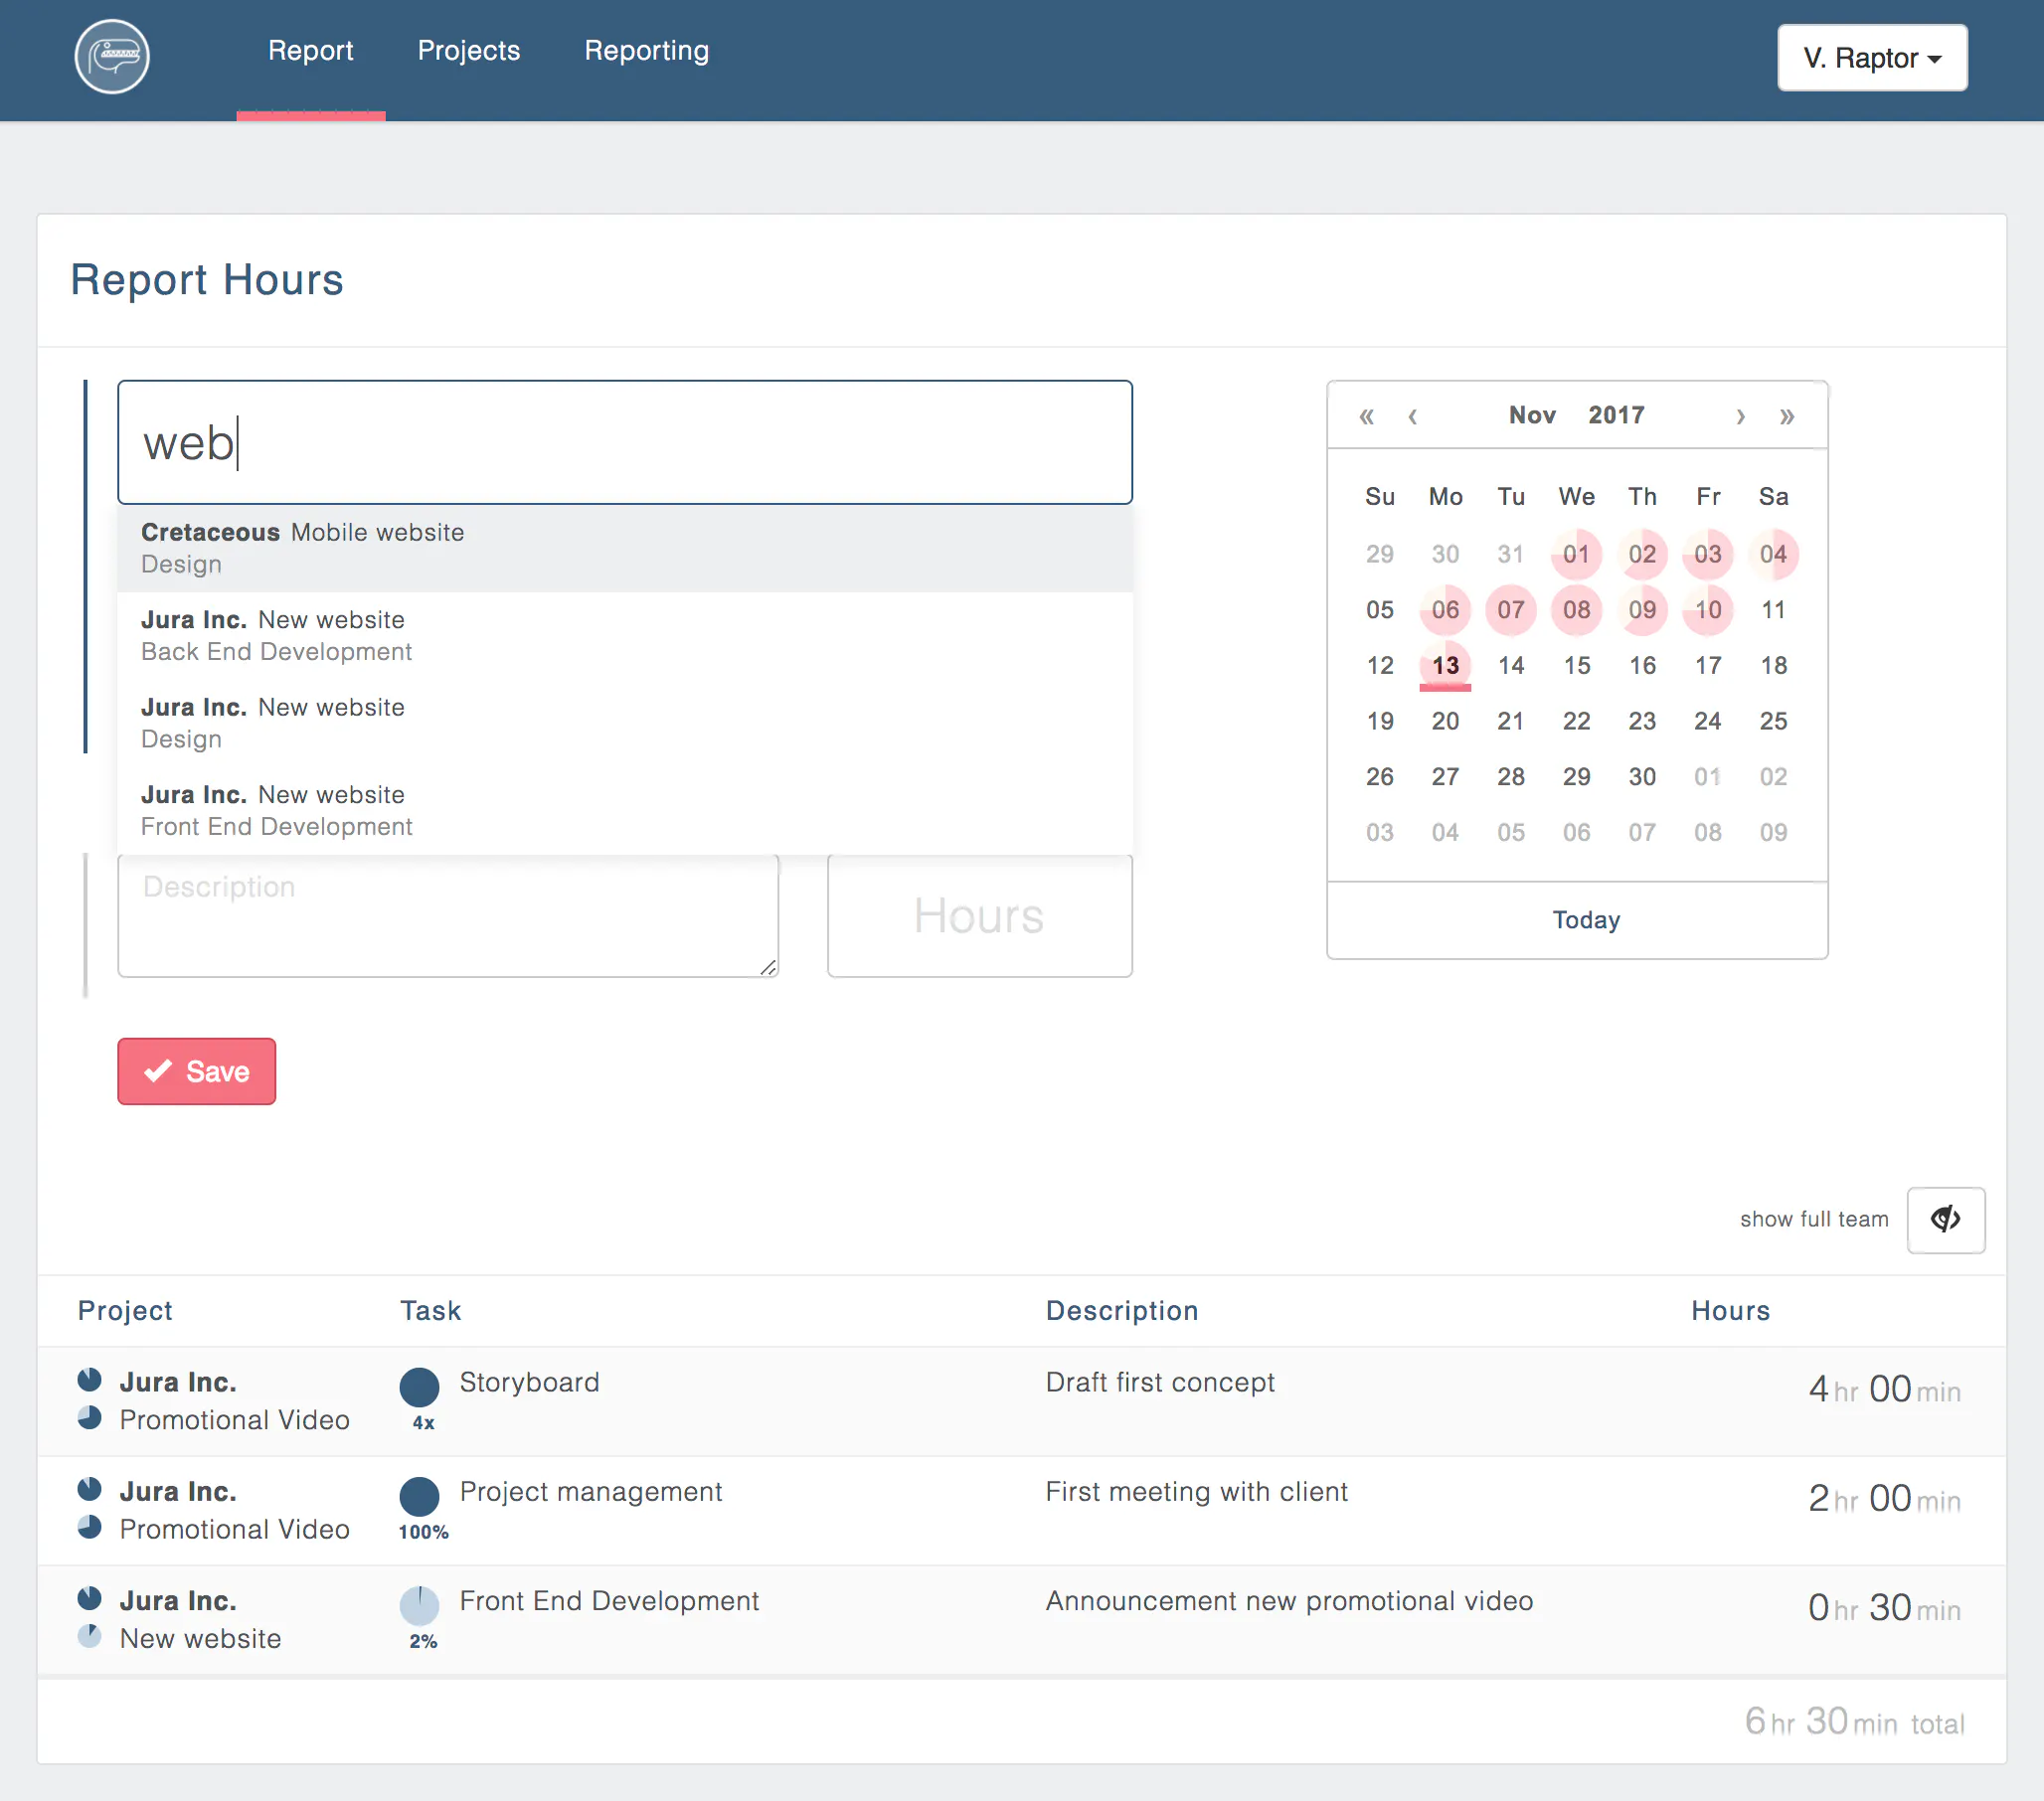Screen dimensions: 2044x1801
Task: Click the Save button checkmark icon
Action: pyautogui.click(x=158, y=1071)
